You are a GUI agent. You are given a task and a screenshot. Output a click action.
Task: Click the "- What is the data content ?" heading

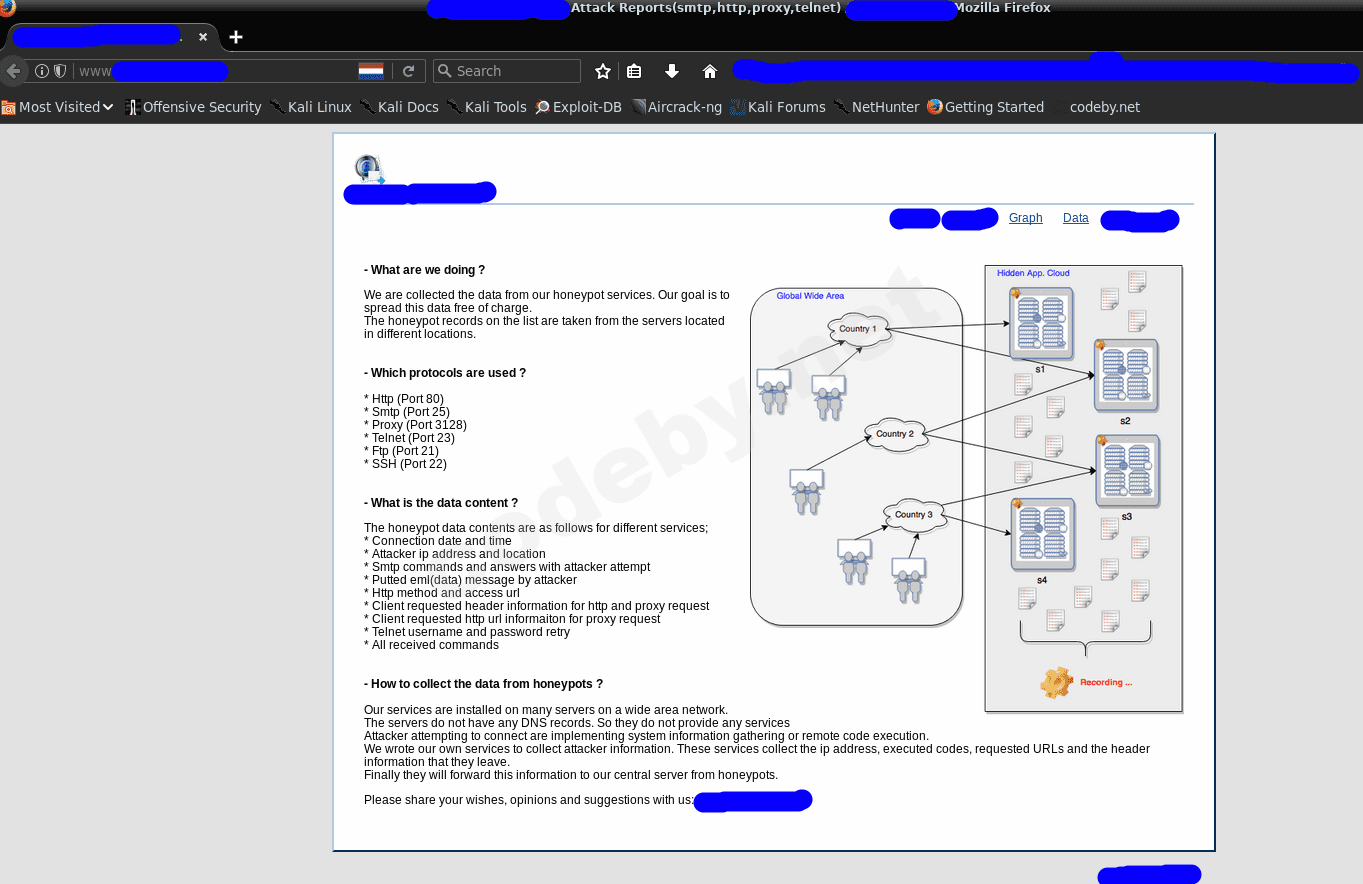(x=441, y=503)
